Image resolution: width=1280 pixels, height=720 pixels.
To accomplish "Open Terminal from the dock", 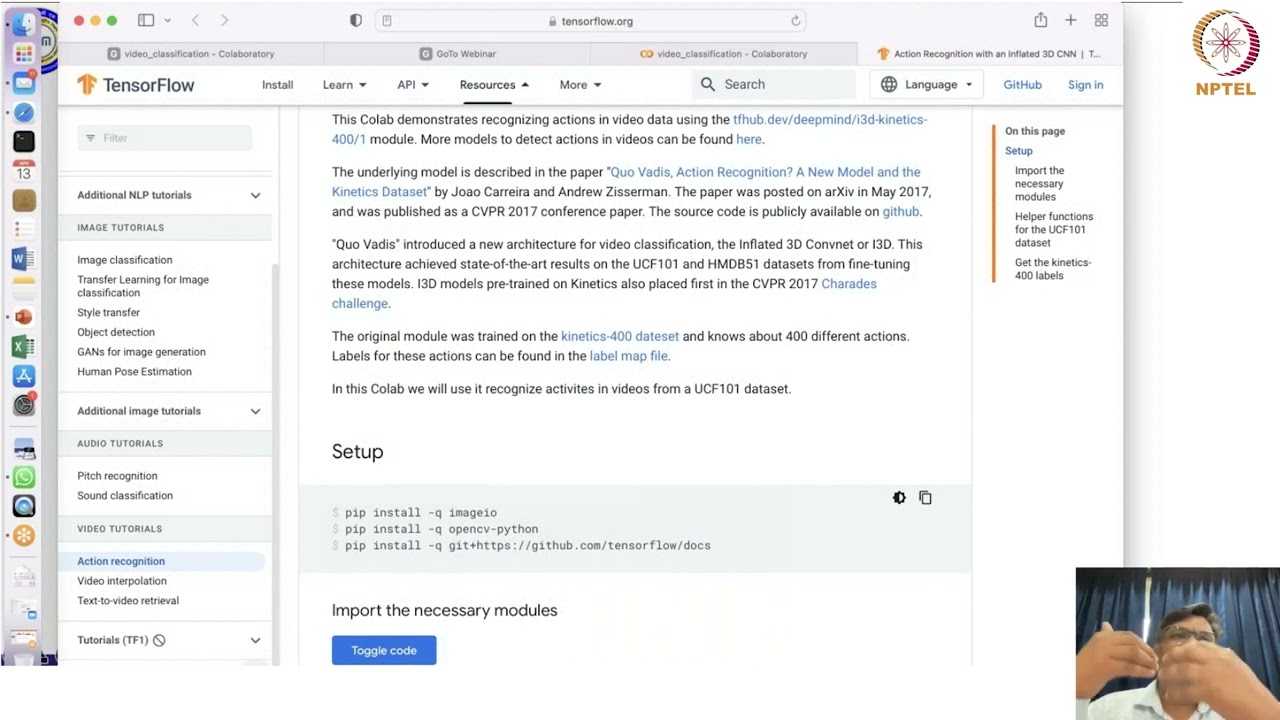I will click(x=24, y=142).
